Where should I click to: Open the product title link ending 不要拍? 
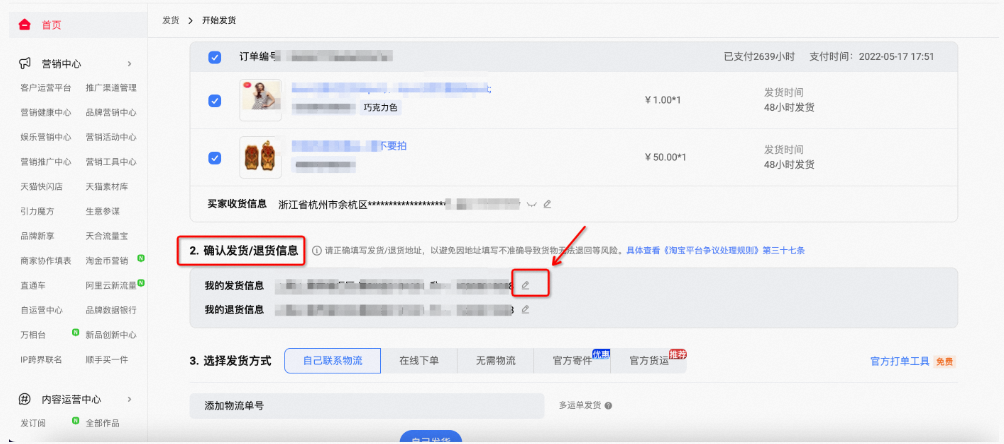[349, 146]
